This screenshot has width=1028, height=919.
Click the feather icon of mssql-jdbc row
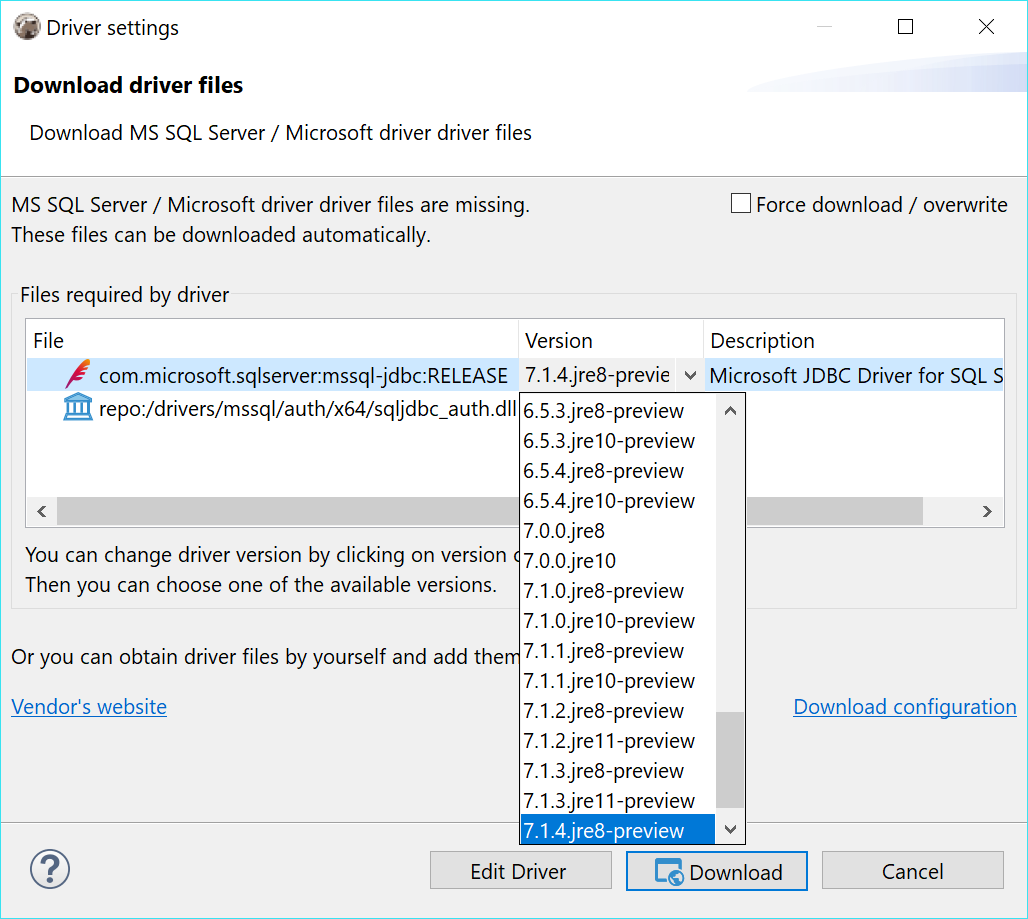(x=78, y=374)
